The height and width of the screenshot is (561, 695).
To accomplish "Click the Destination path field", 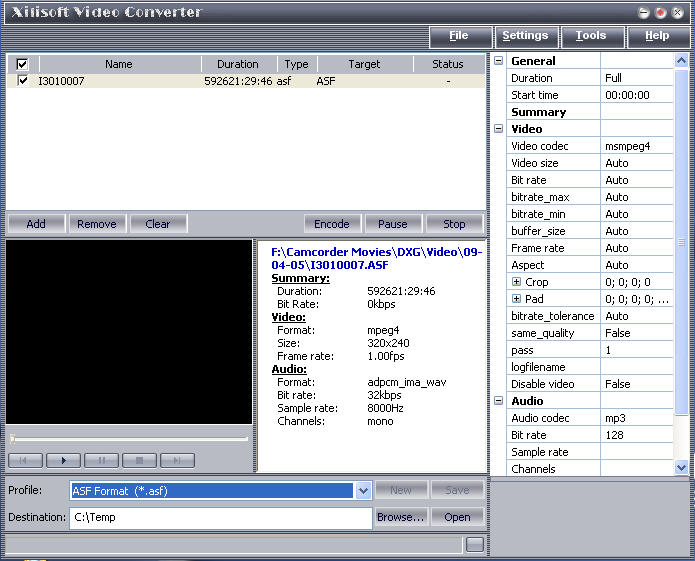I will [221, 518].
